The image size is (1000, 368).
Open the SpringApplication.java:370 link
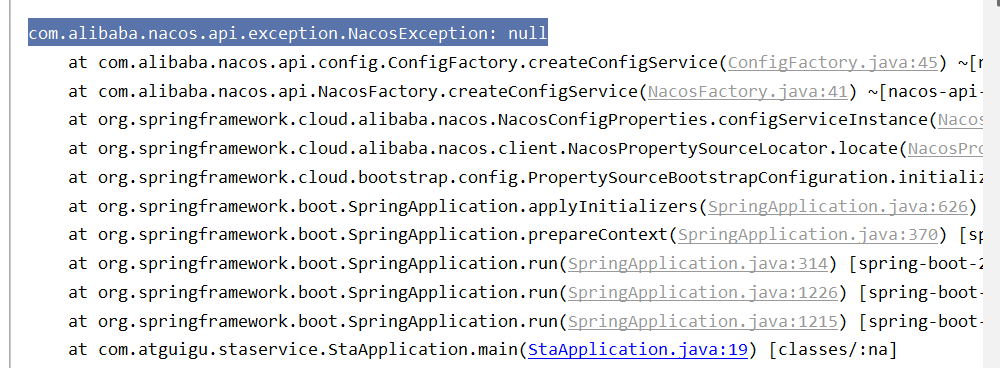(808, 235)
